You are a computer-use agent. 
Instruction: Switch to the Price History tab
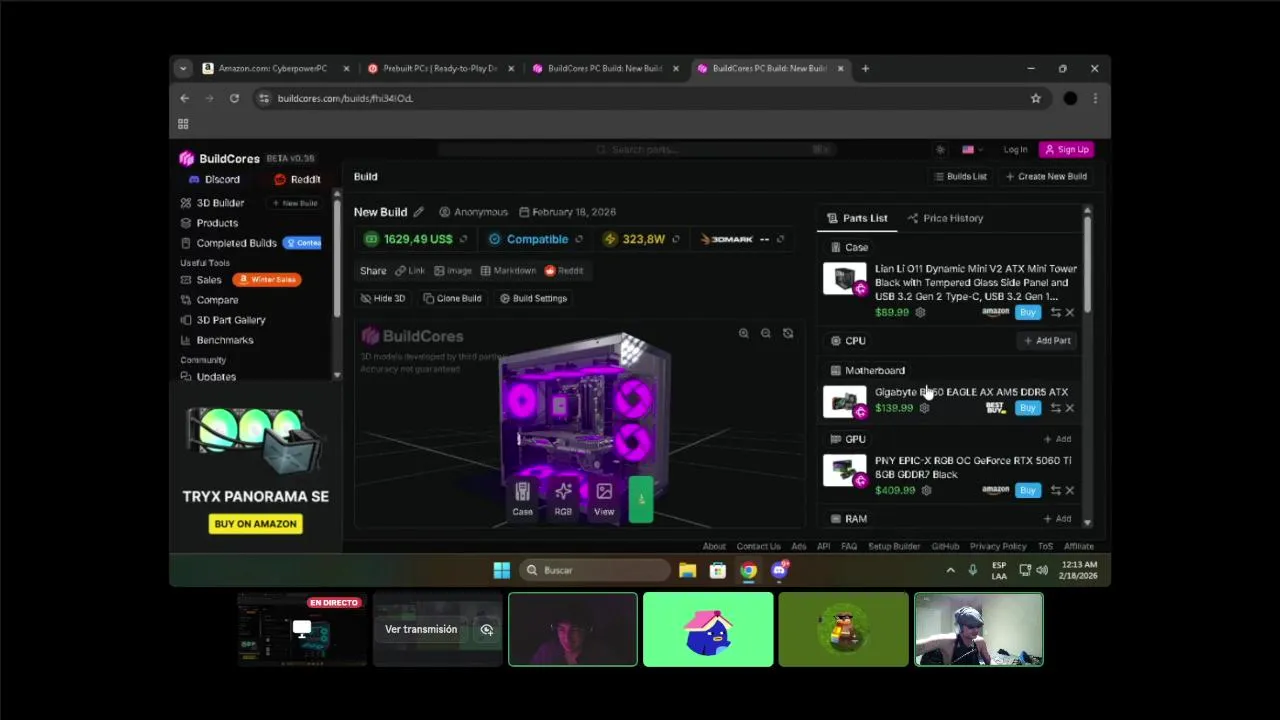point(945,218)
